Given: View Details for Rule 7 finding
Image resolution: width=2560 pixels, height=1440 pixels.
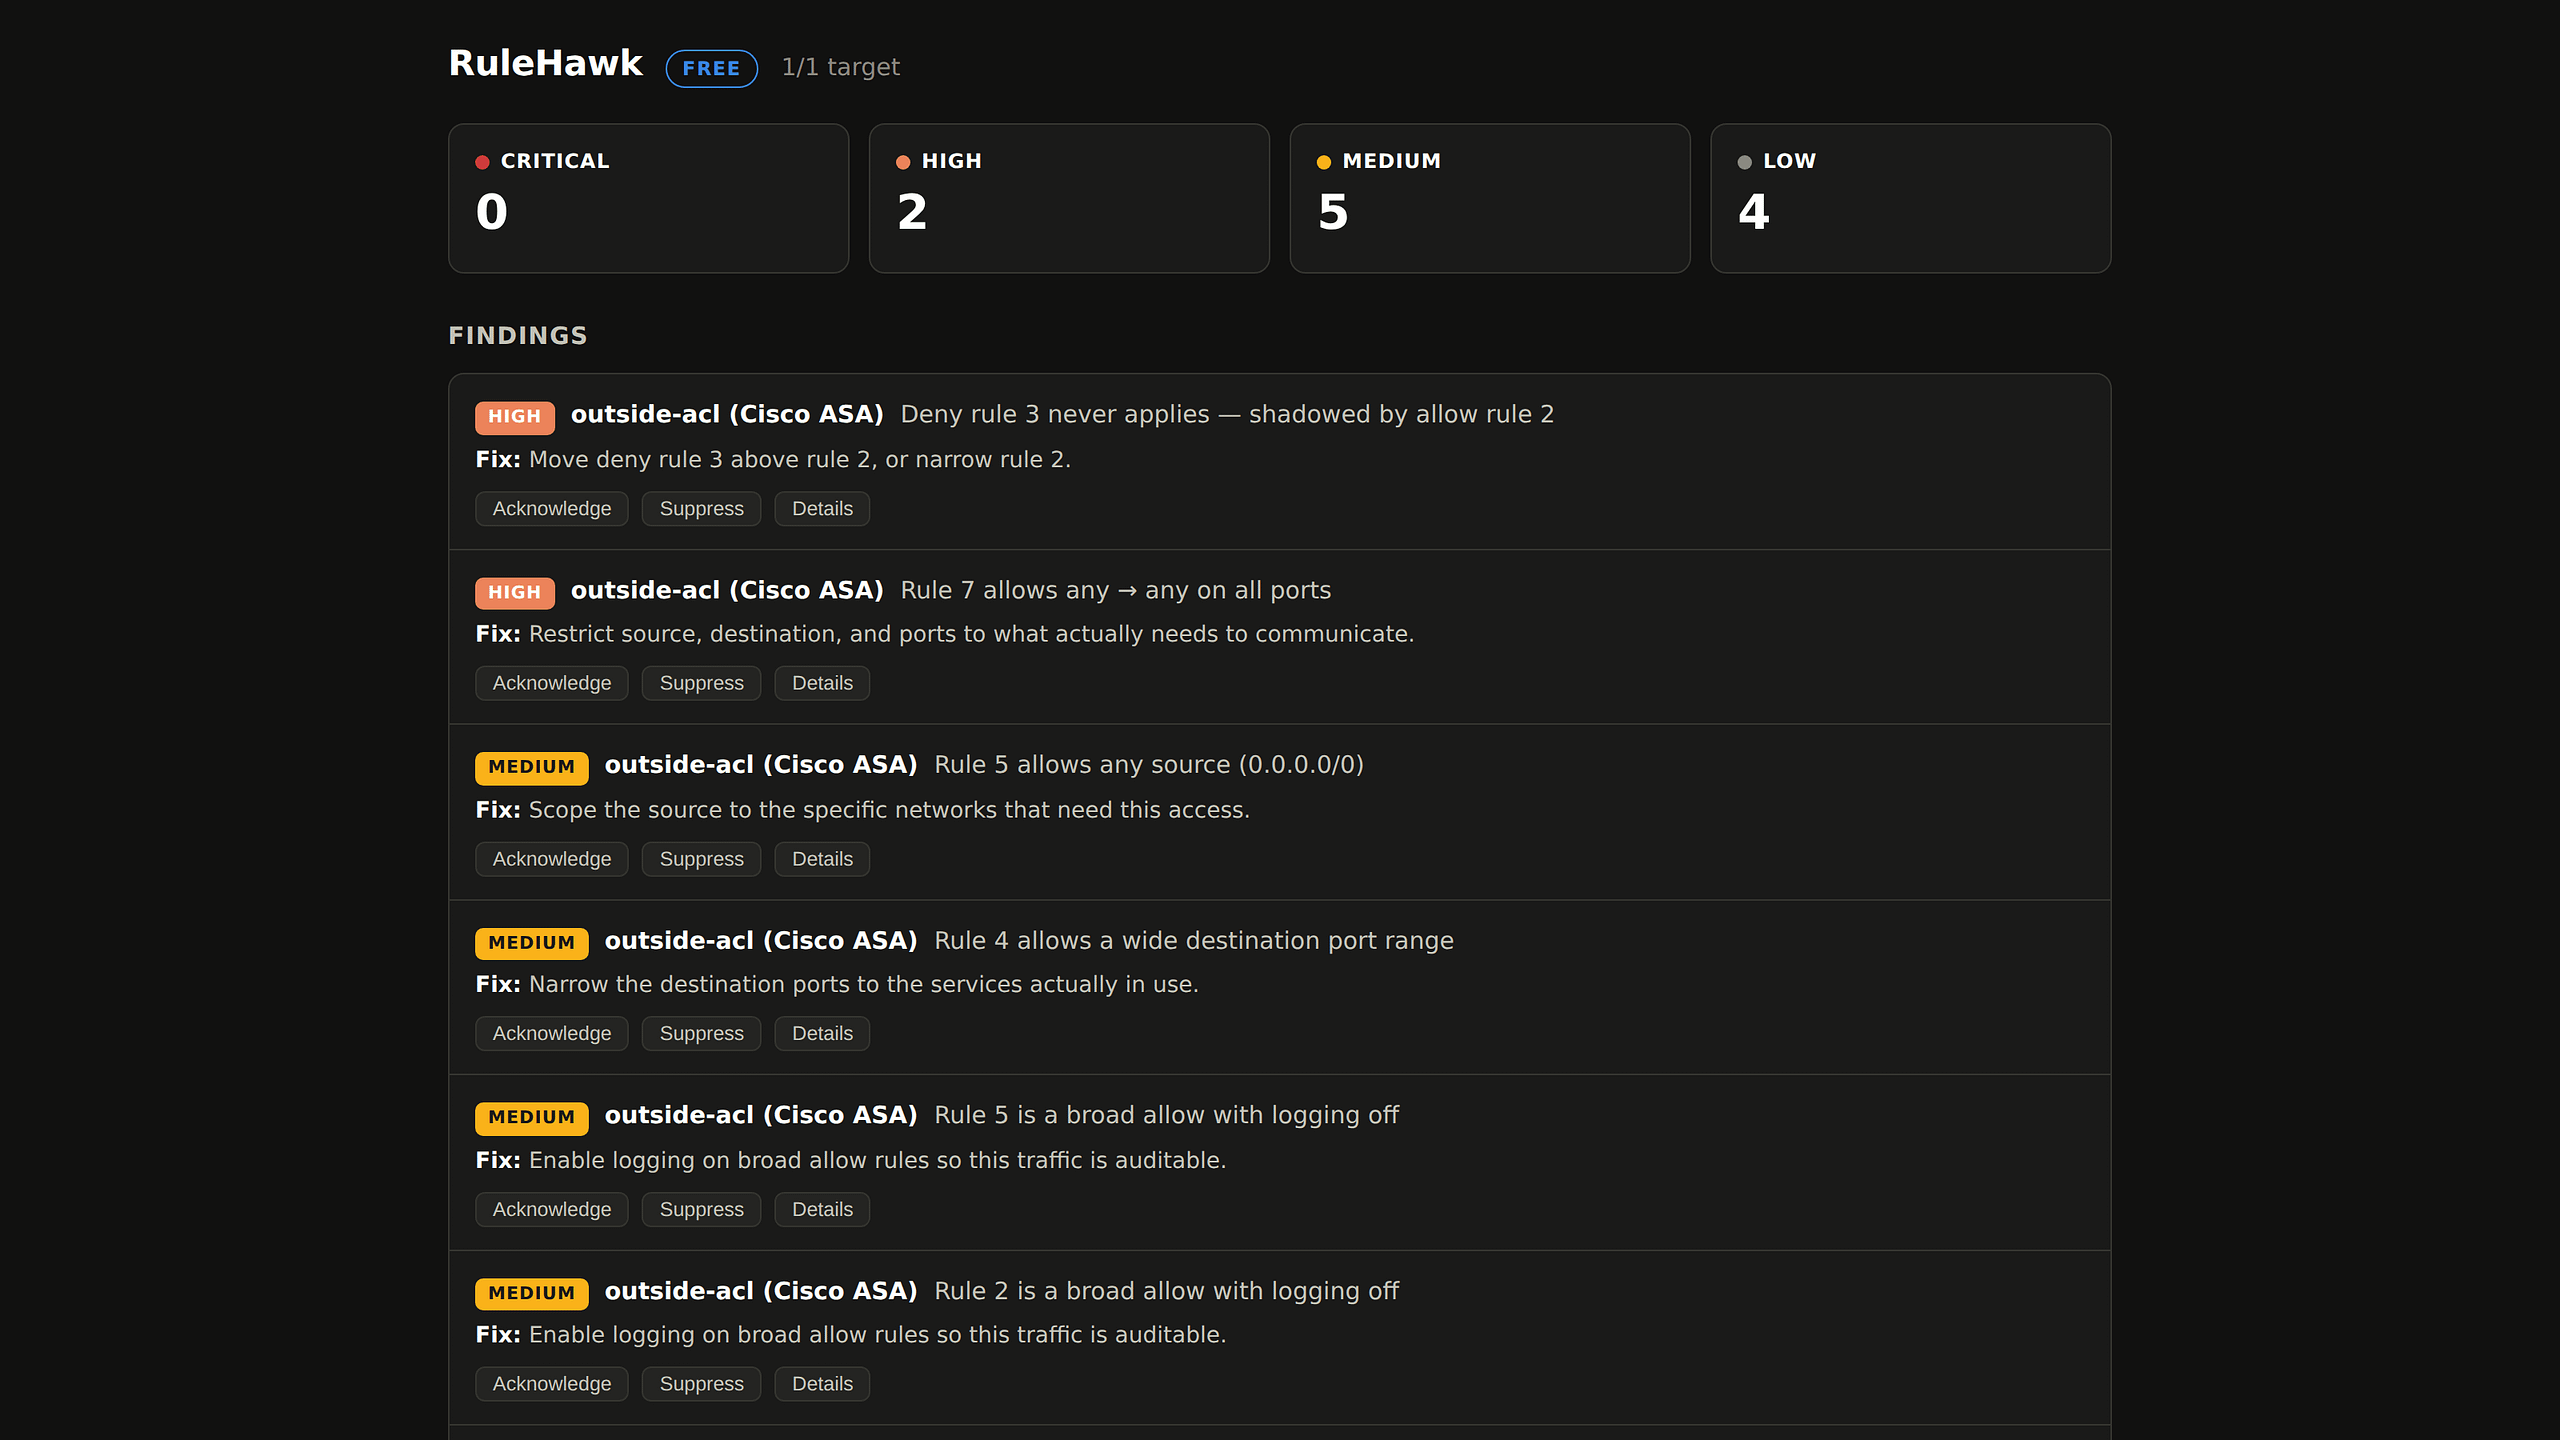Looking at the screenshot, I should tap(822, 683).
